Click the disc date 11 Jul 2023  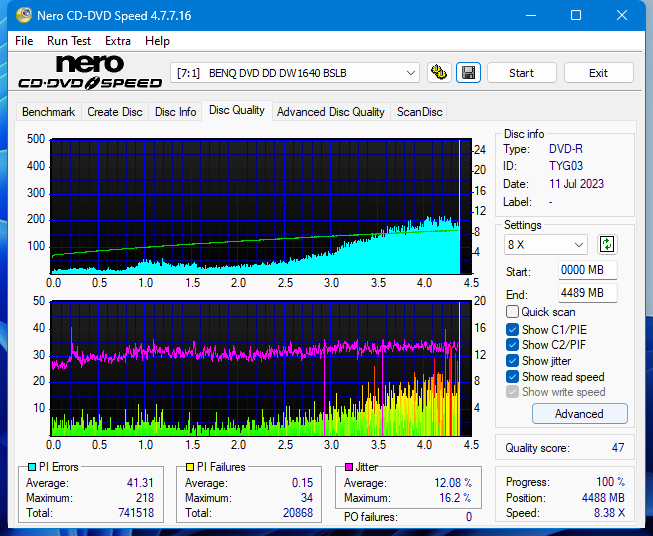(x=576, y=184)
